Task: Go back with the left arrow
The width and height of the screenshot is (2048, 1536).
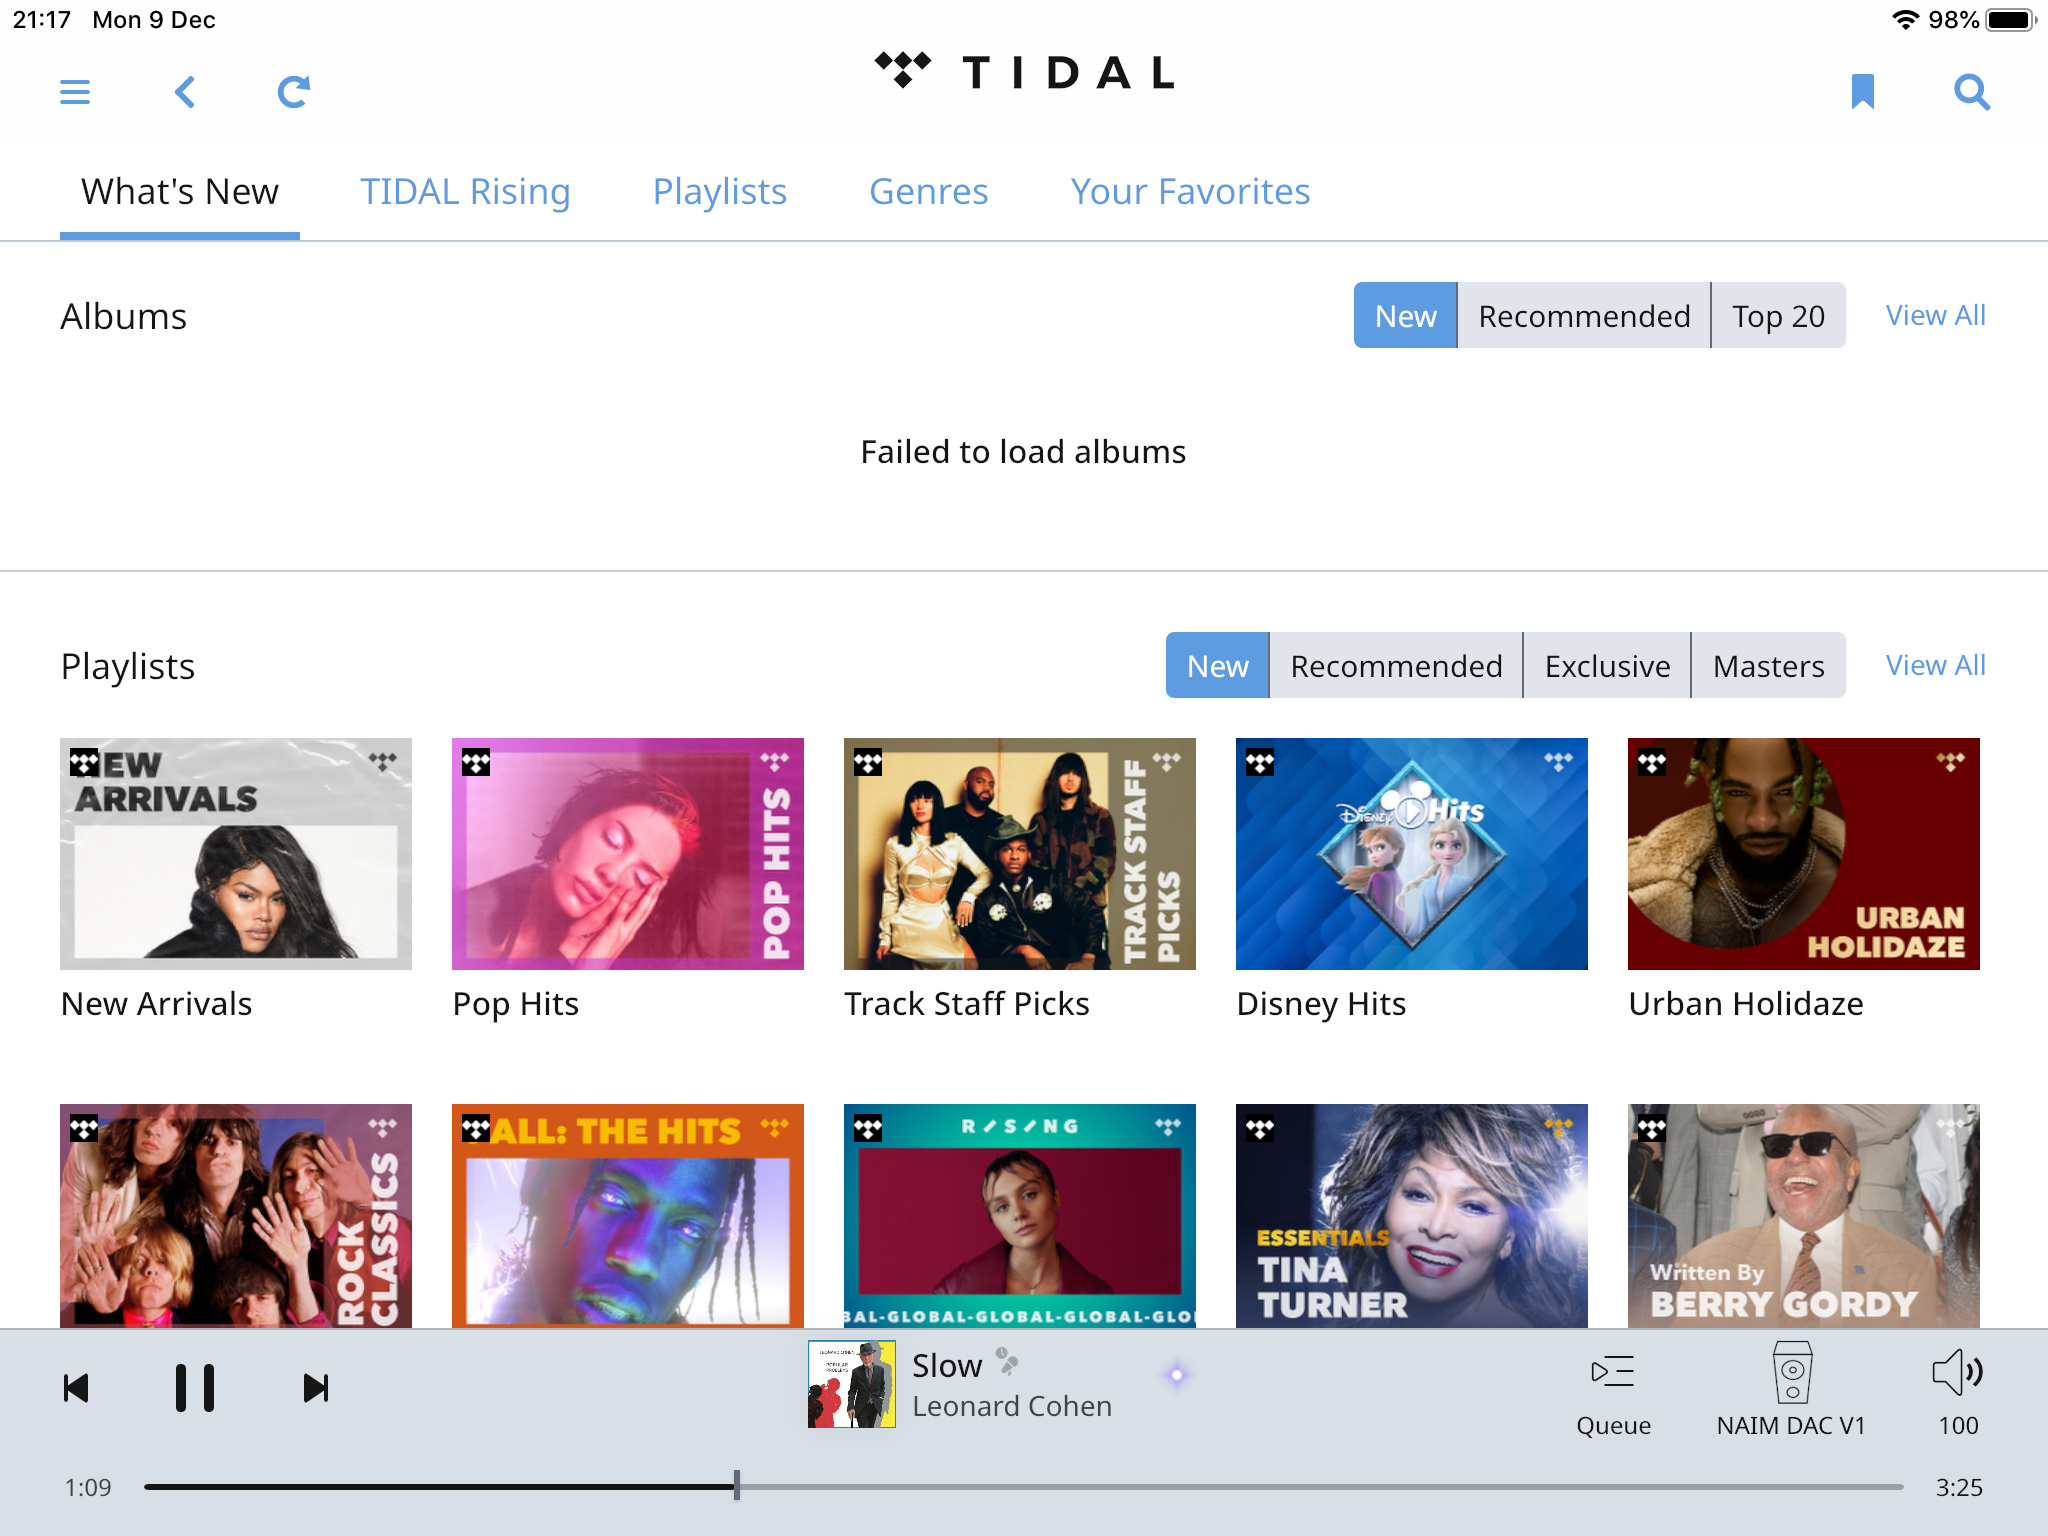Action: pyautogui.click(x=185, y=92)
